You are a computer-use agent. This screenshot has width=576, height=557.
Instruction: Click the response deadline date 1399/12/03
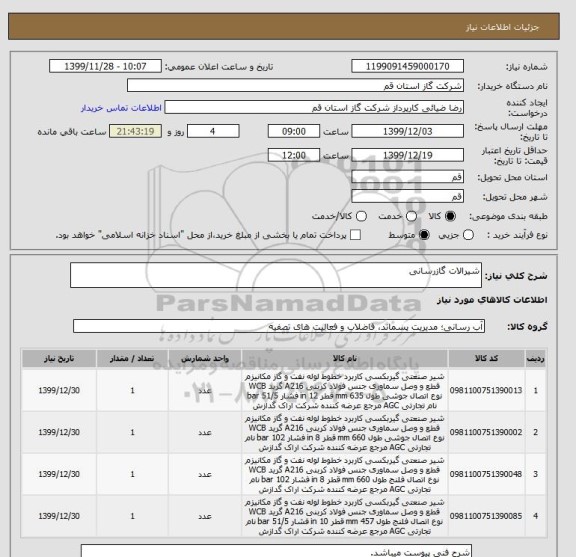coord(407,131)
